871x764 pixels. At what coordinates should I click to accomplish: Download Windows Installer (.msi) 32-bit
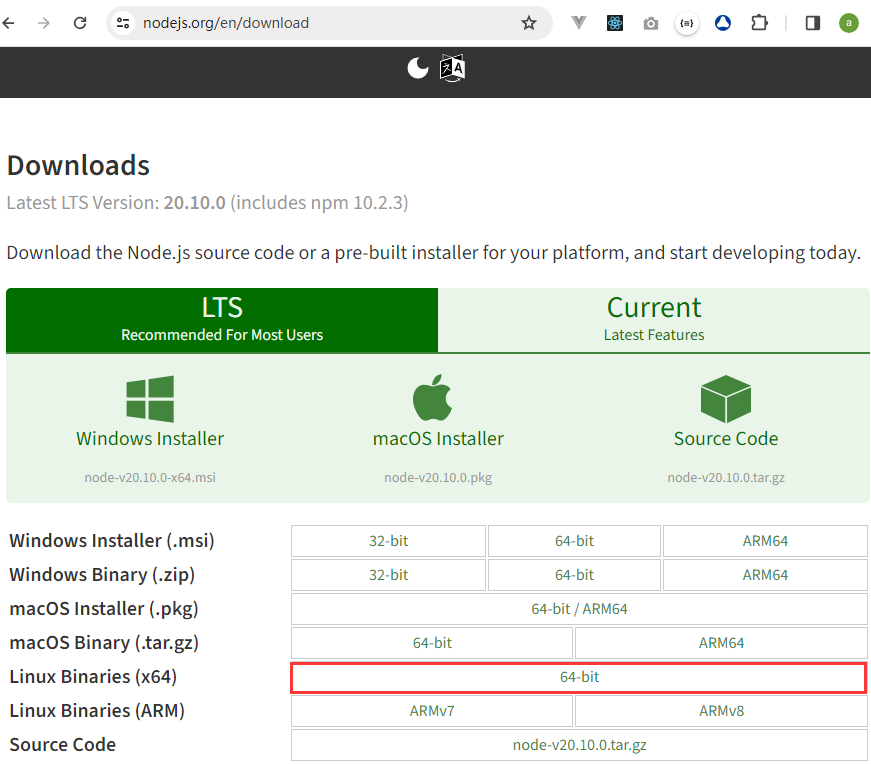388,541
